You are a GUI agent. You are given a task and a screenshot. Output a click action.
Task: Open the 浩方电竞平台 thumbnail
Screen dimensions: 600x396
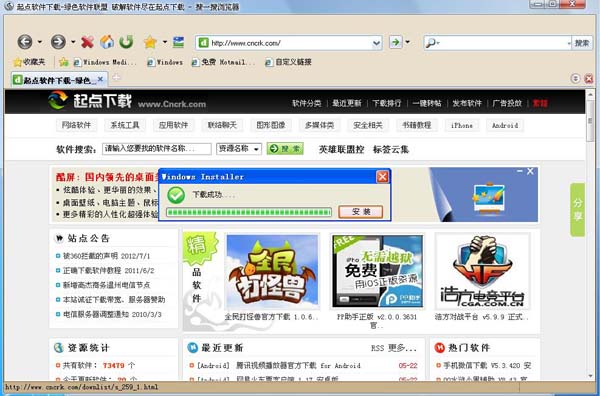tap(483, 272)
